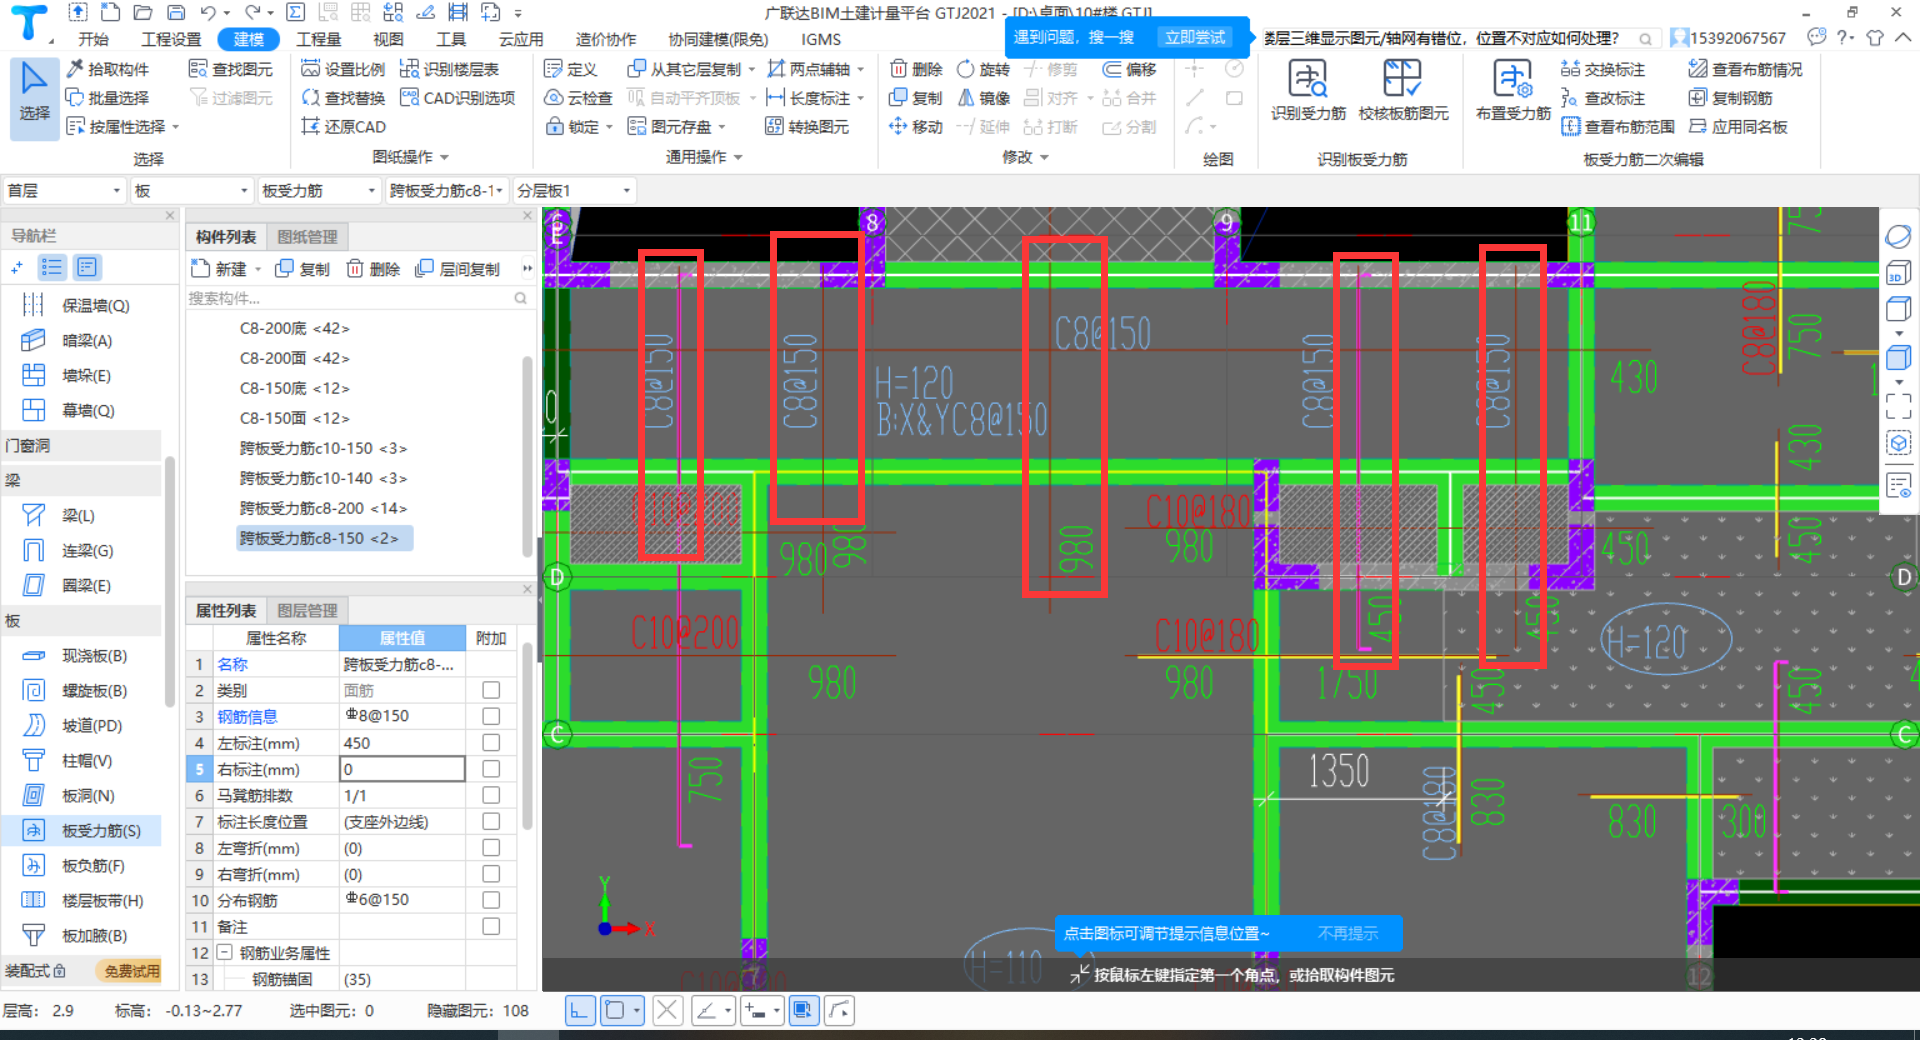Viewport: 1920px width, 1040px height.
Task: Open the 首层 floor dropdown
Action: 64,190
